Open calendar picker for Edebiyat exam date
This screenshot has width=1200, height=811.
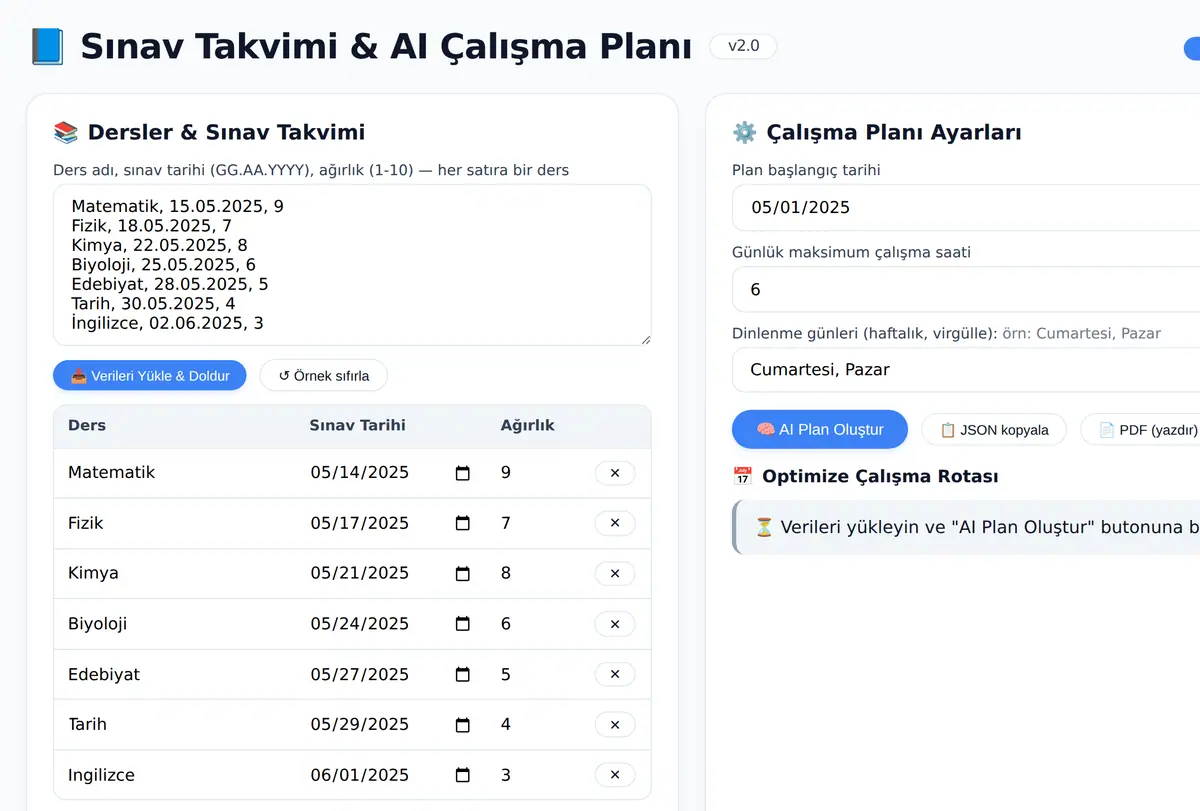[x=462, y=675]
